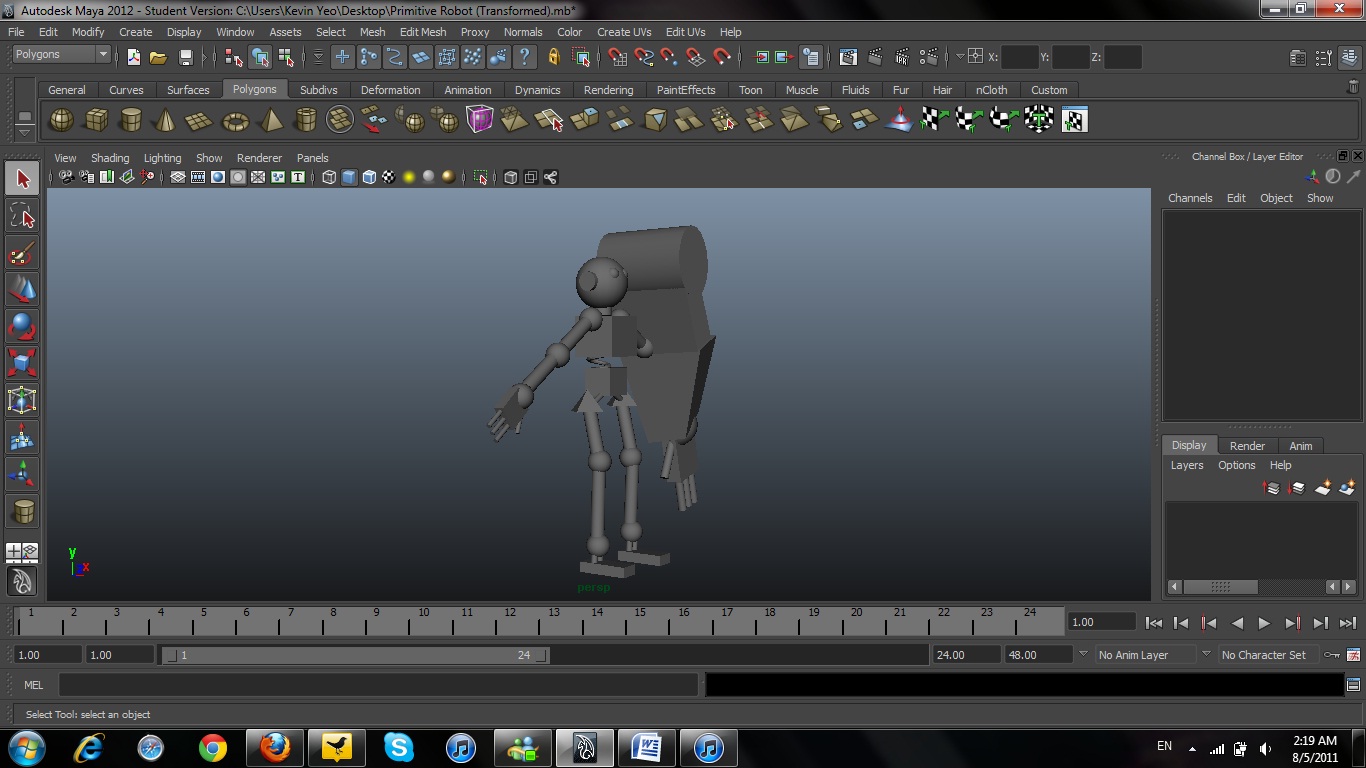1366x768 pixels.
Task: Click the Display tab in Layer Editor
Action: pyautogui.click(x=1188, y=445)
